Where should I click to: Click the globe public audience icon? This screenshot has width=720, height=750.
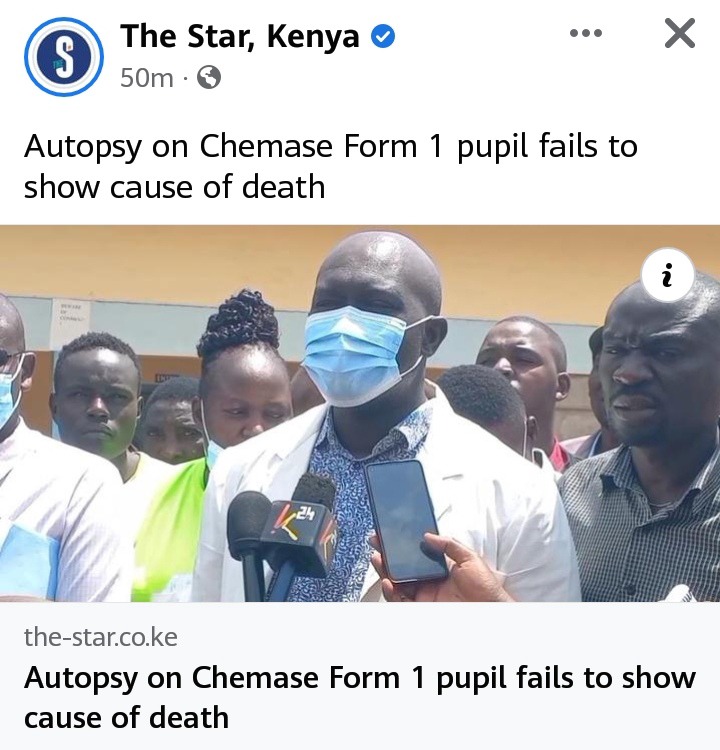click(x=209, y=77)
